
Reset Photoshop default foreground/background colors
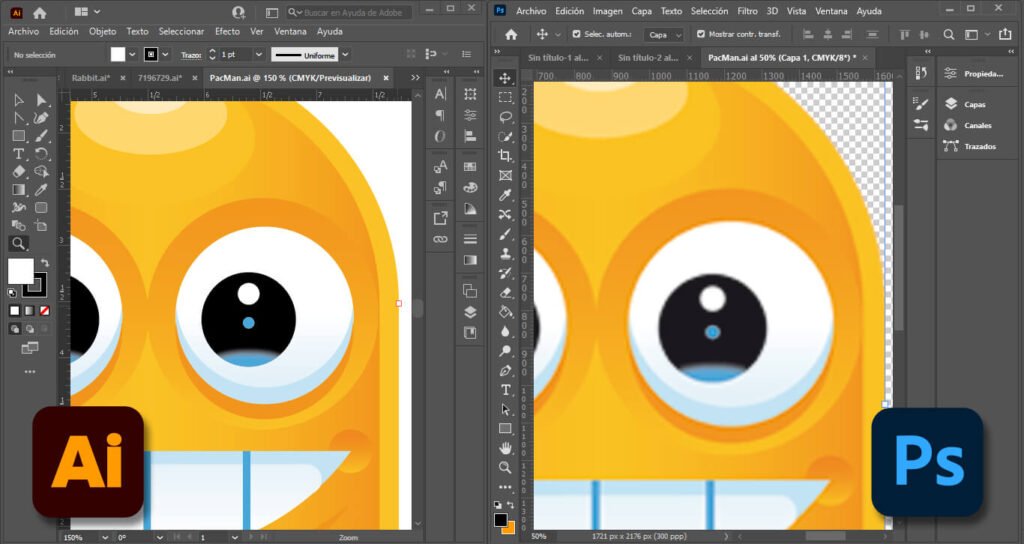coord(498,505)
